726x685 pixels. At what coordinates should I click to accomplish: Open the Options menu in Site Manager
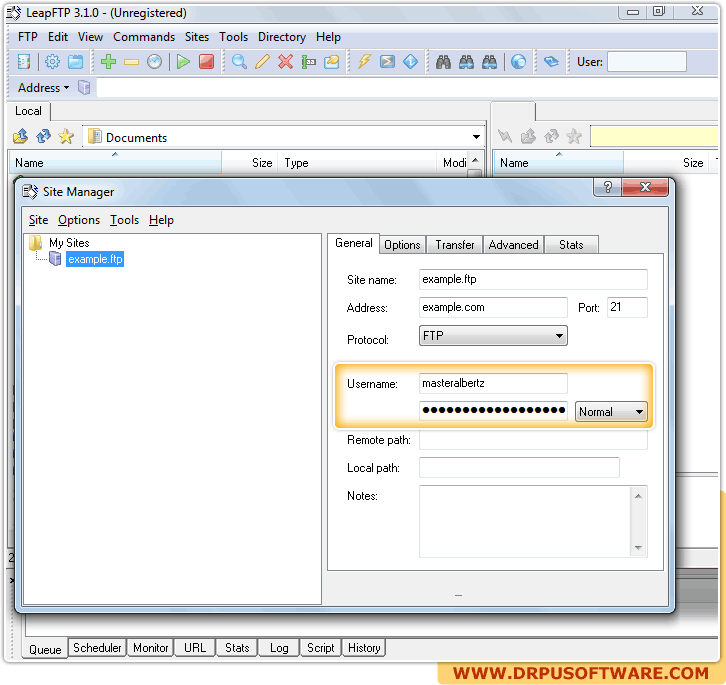click(x=79, y=220)
